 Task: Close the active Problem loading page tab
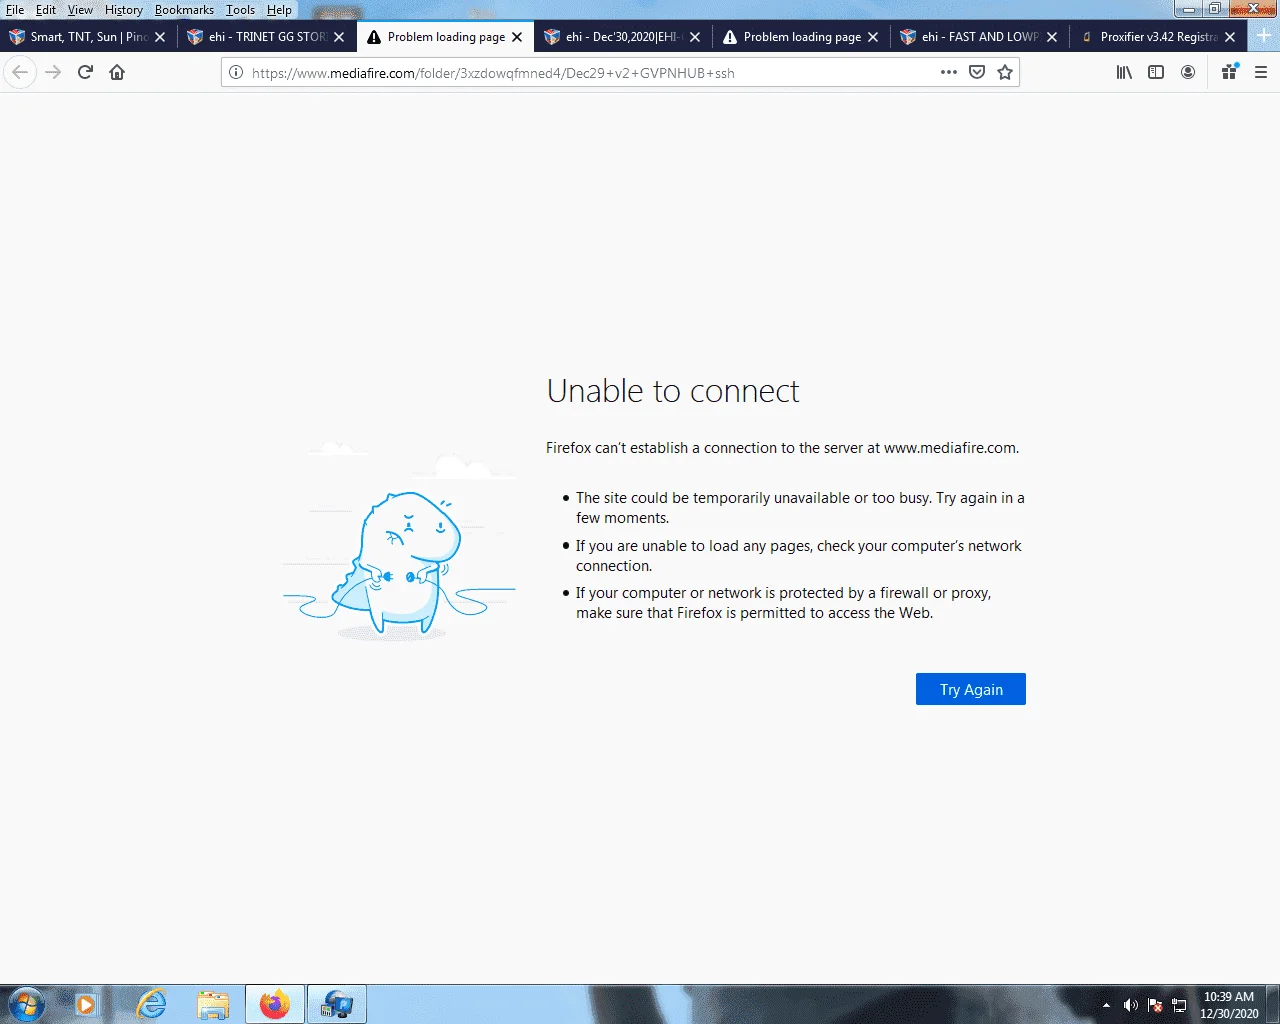tap(517, 37)
